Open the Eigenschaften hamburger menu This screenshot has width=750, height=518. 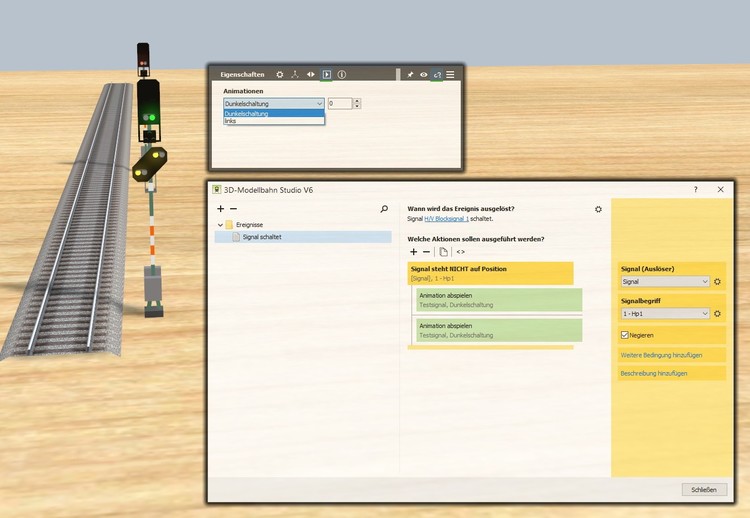[x=451, y=75]
